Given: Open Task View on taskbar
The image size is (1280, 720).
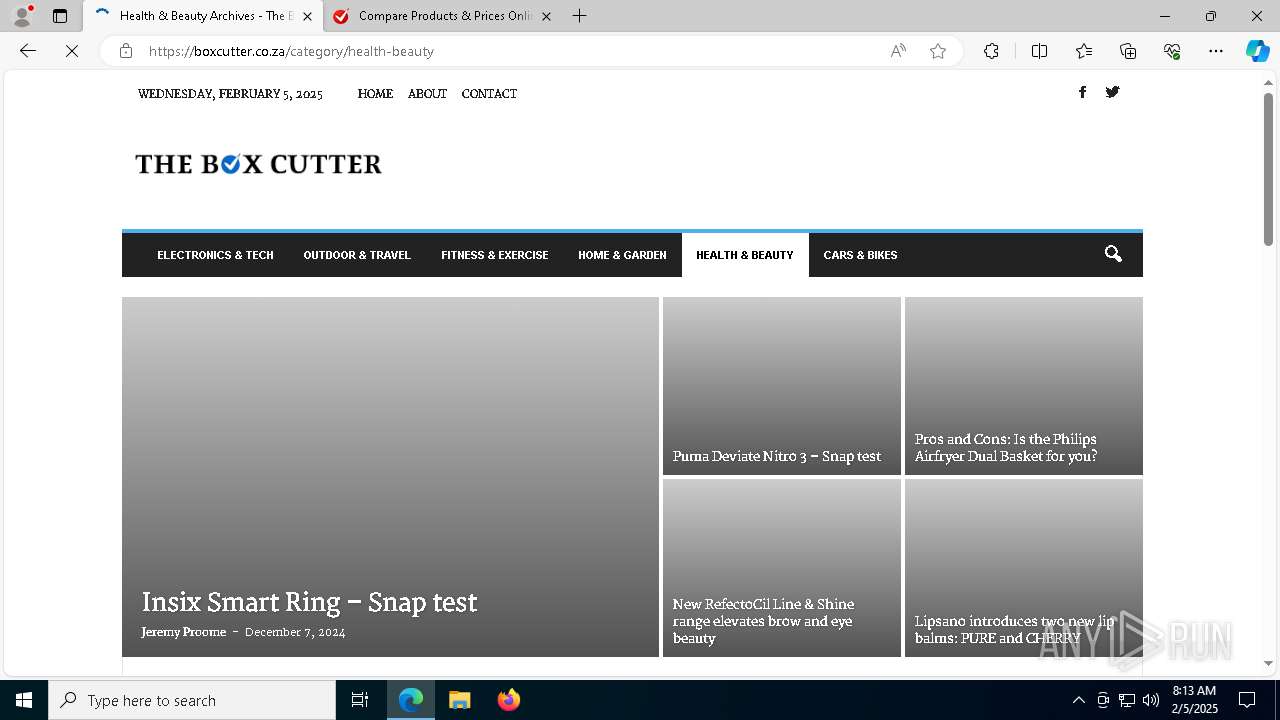Looking at the screenshot, I should pyautogui.click(x=360, y=700).
